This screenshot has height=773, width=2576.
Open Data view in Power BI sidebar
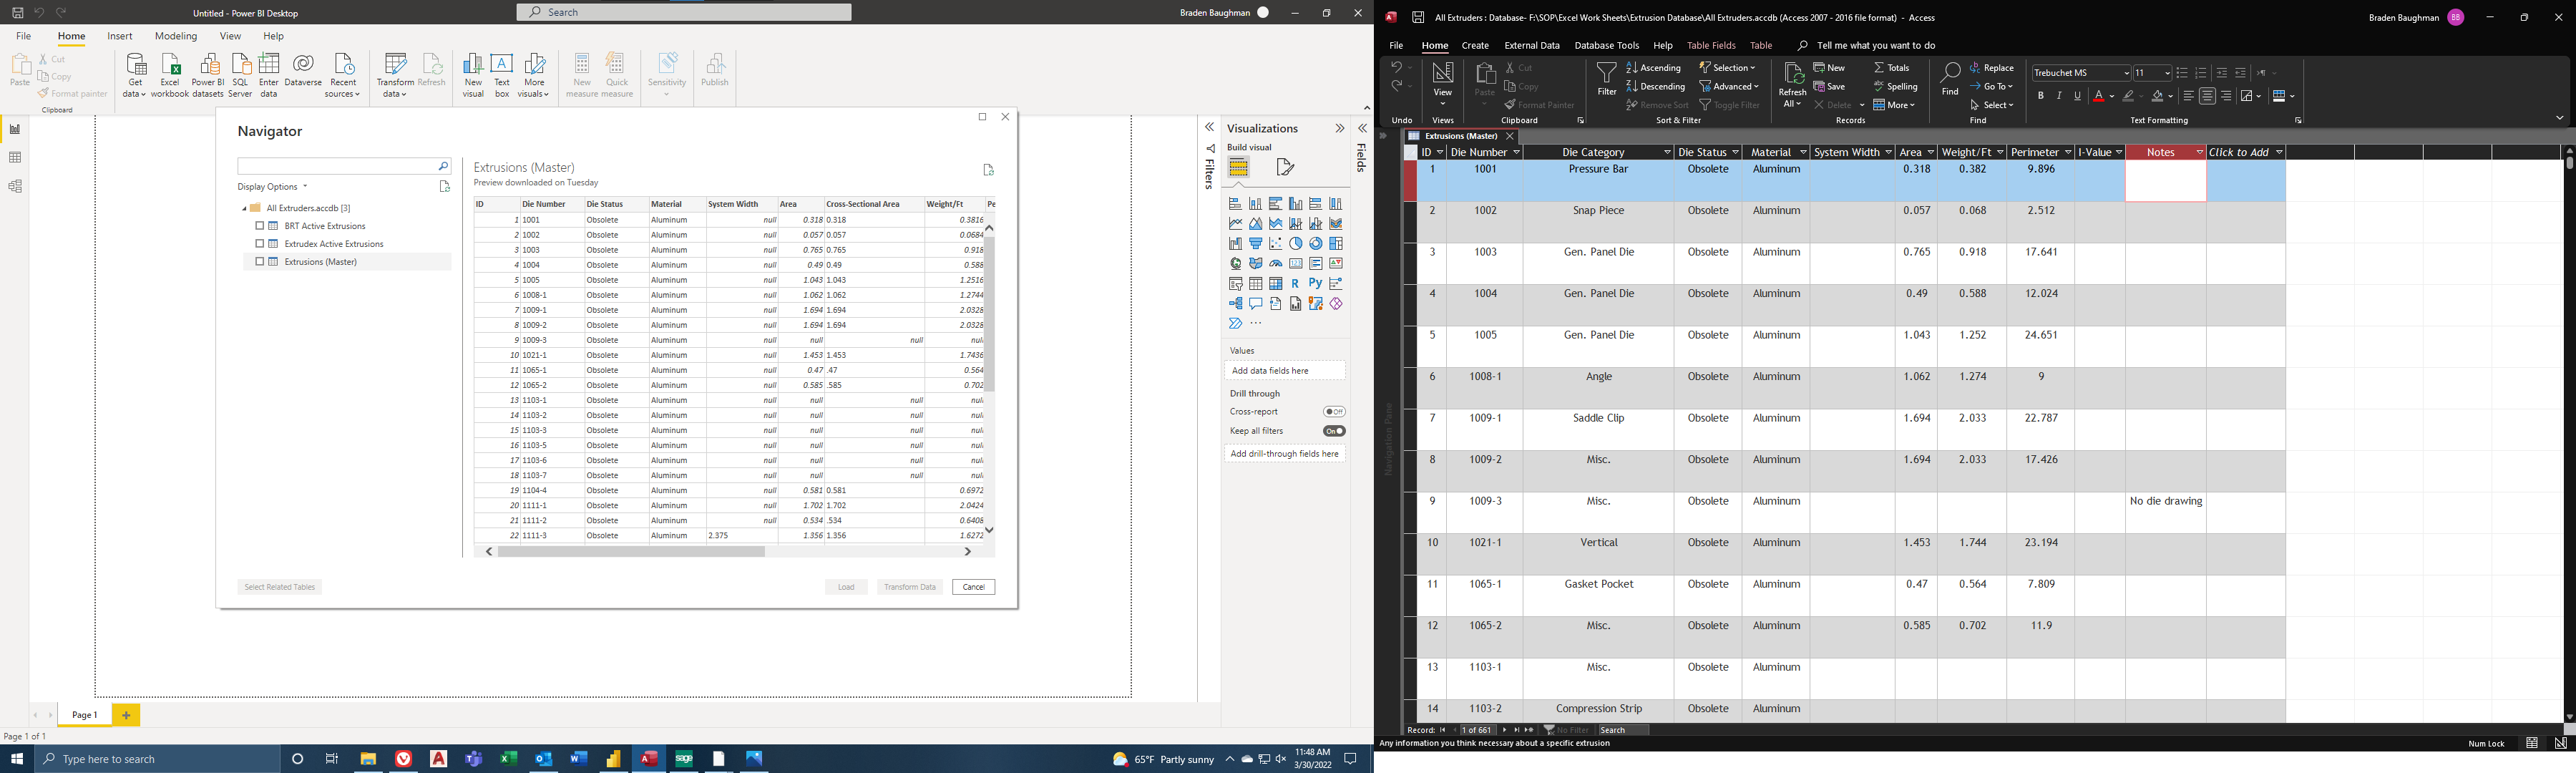(15, 158)
